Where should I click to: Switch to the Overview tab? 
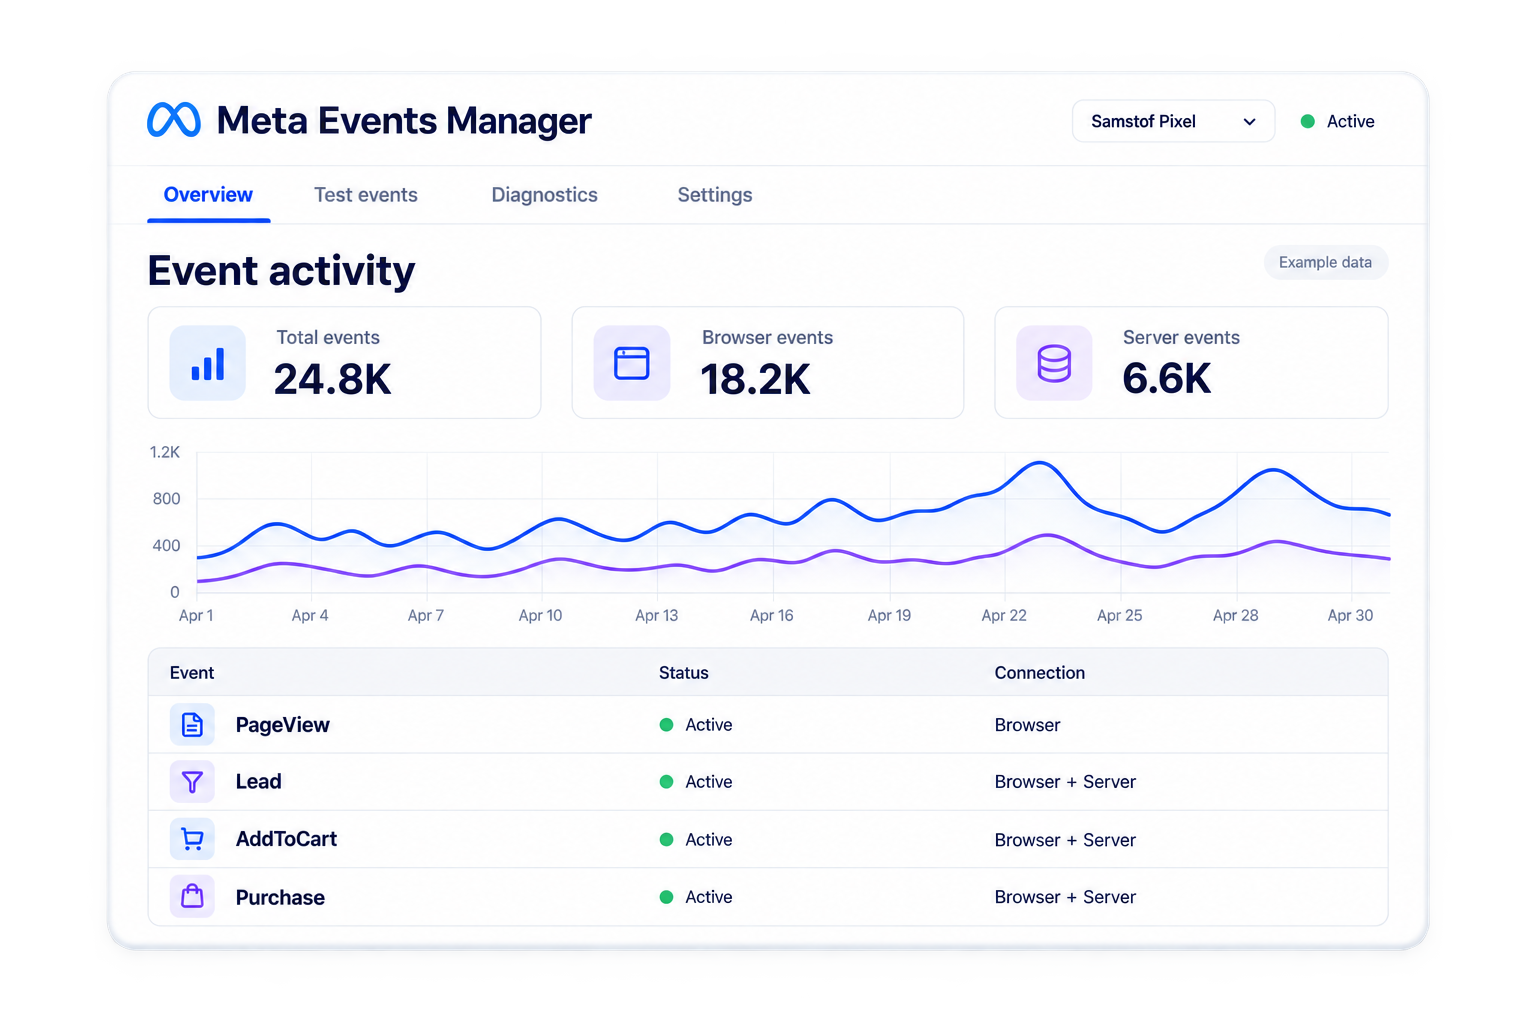(208, 195)
